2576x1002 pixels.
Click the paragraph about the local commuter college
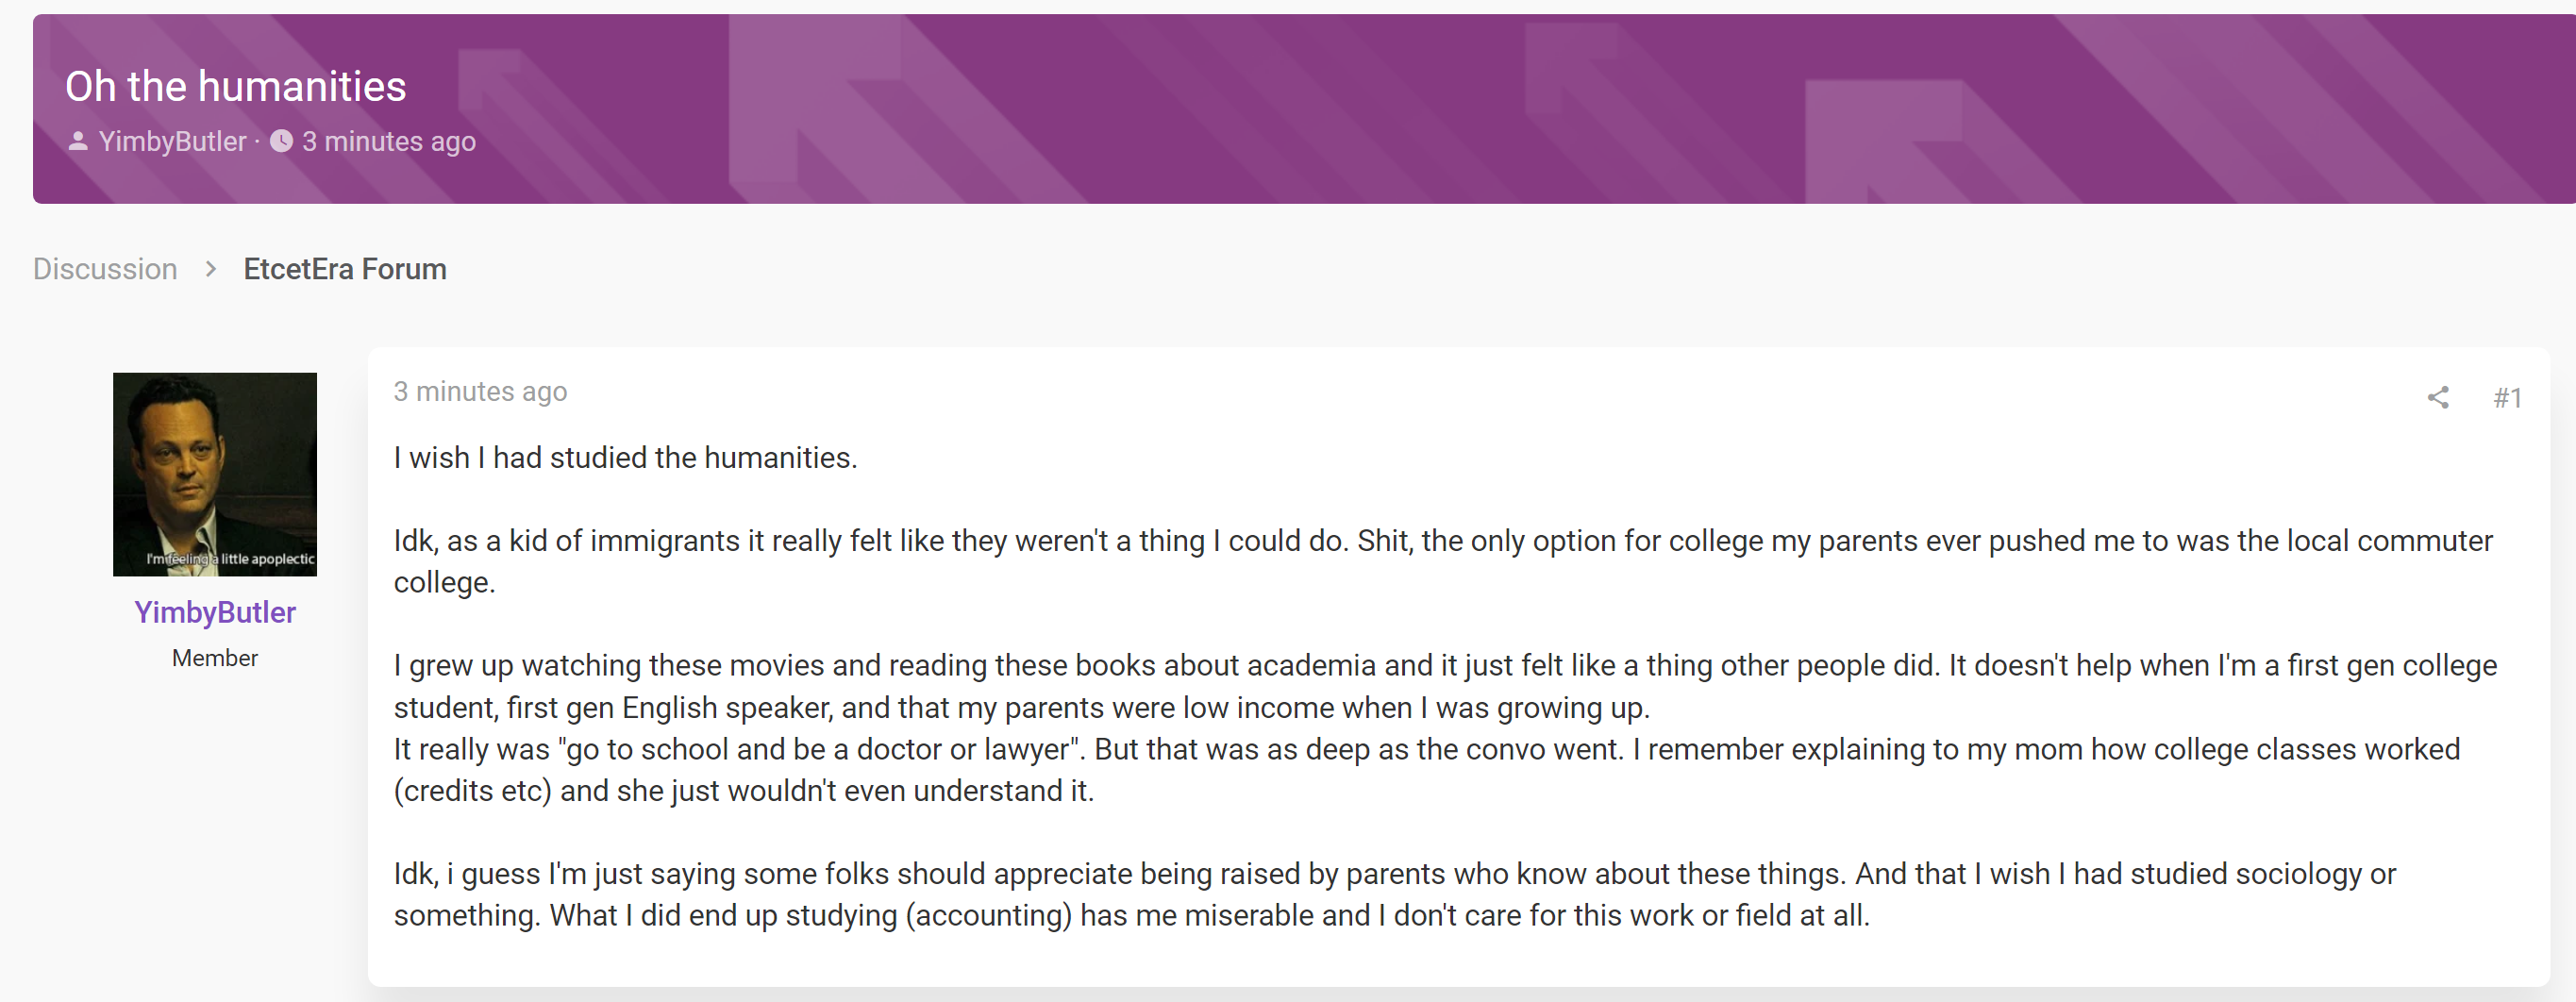click(x=1443, y=561)
